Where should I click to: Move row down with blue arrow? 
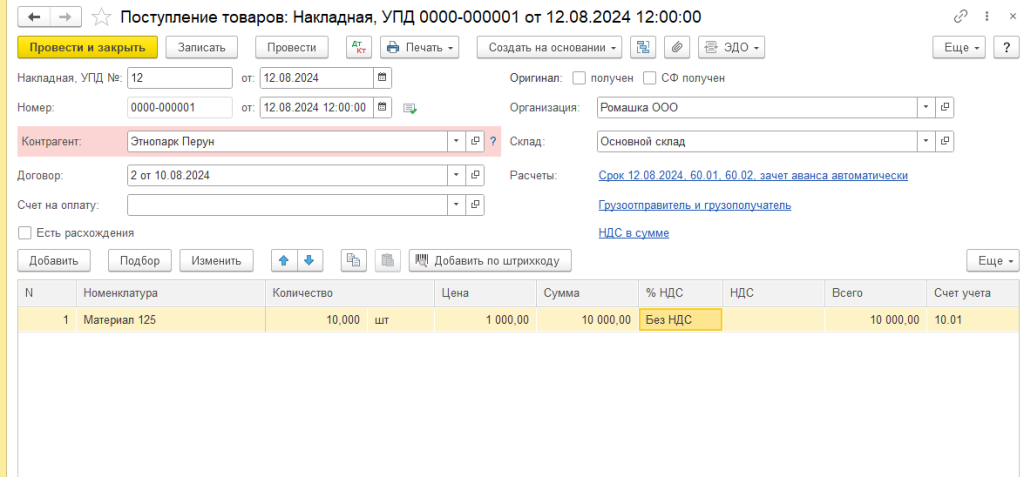coord(309,260)
